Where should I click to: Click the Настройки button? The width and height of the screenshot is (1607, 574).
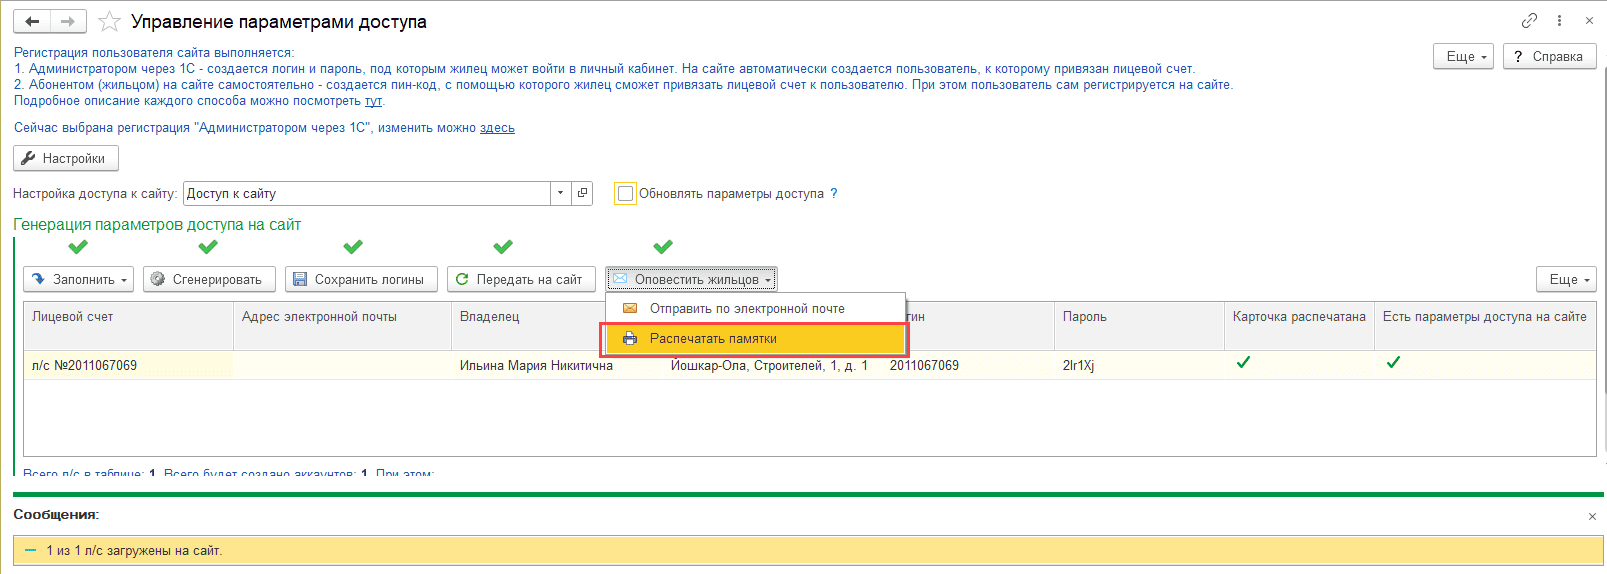(x=65, y=158)
